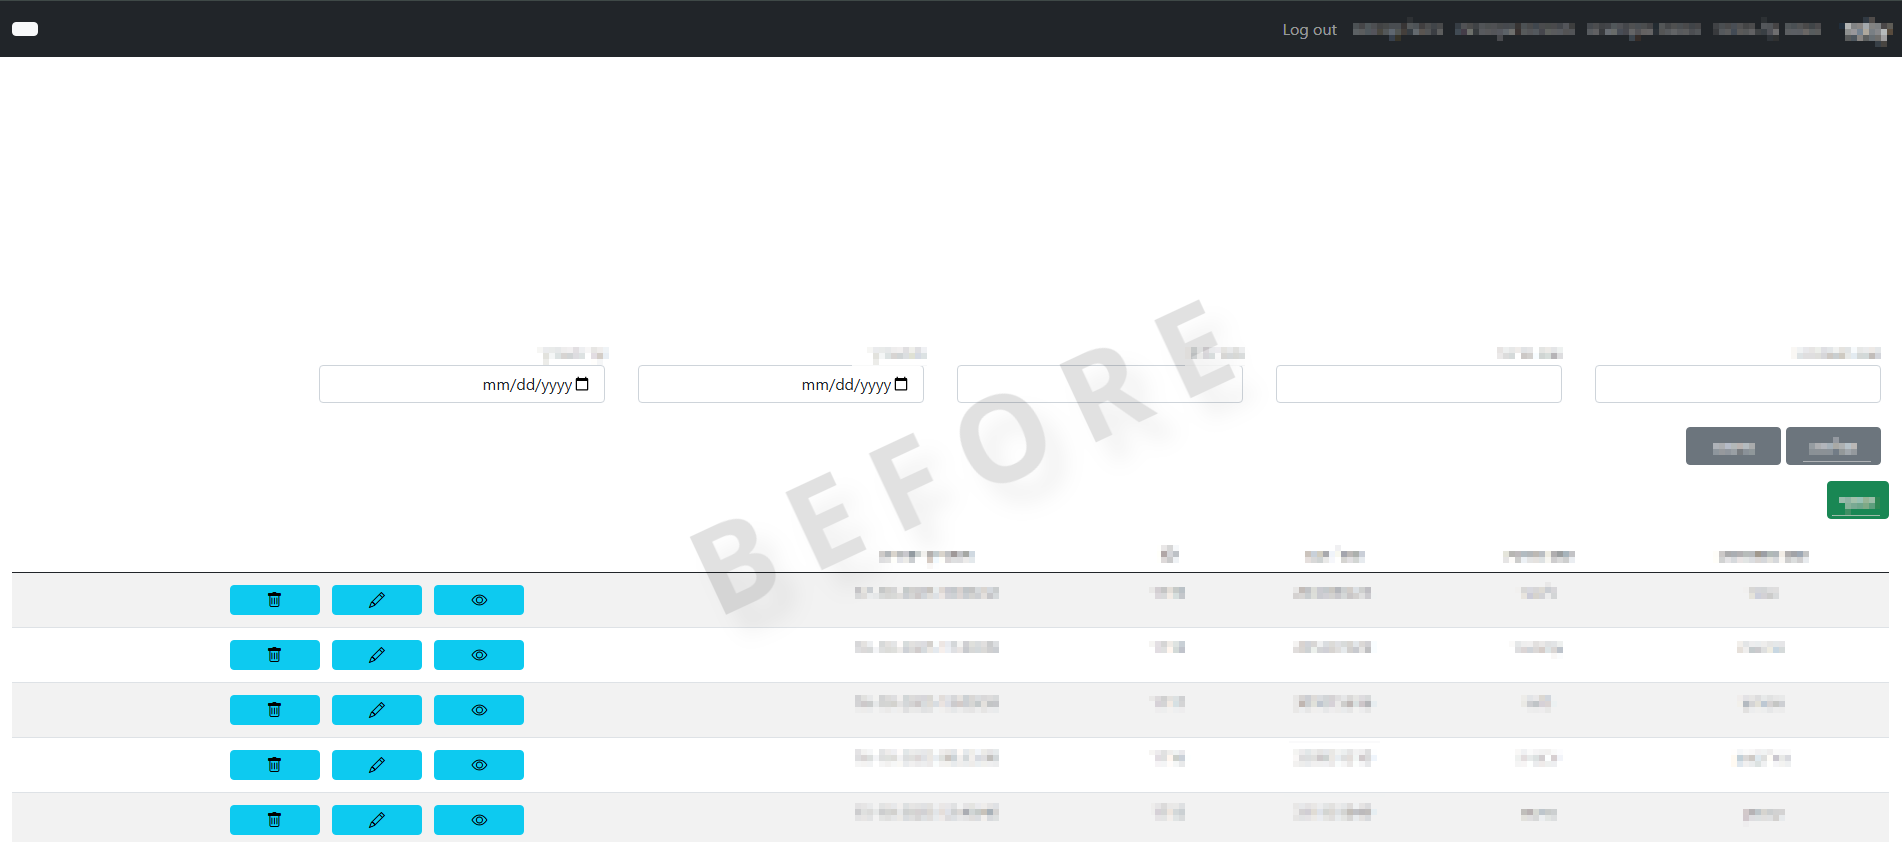Click Log out in the top navbar
The width and height of the screenshot is (1902, 842).
pos(1309,30)
